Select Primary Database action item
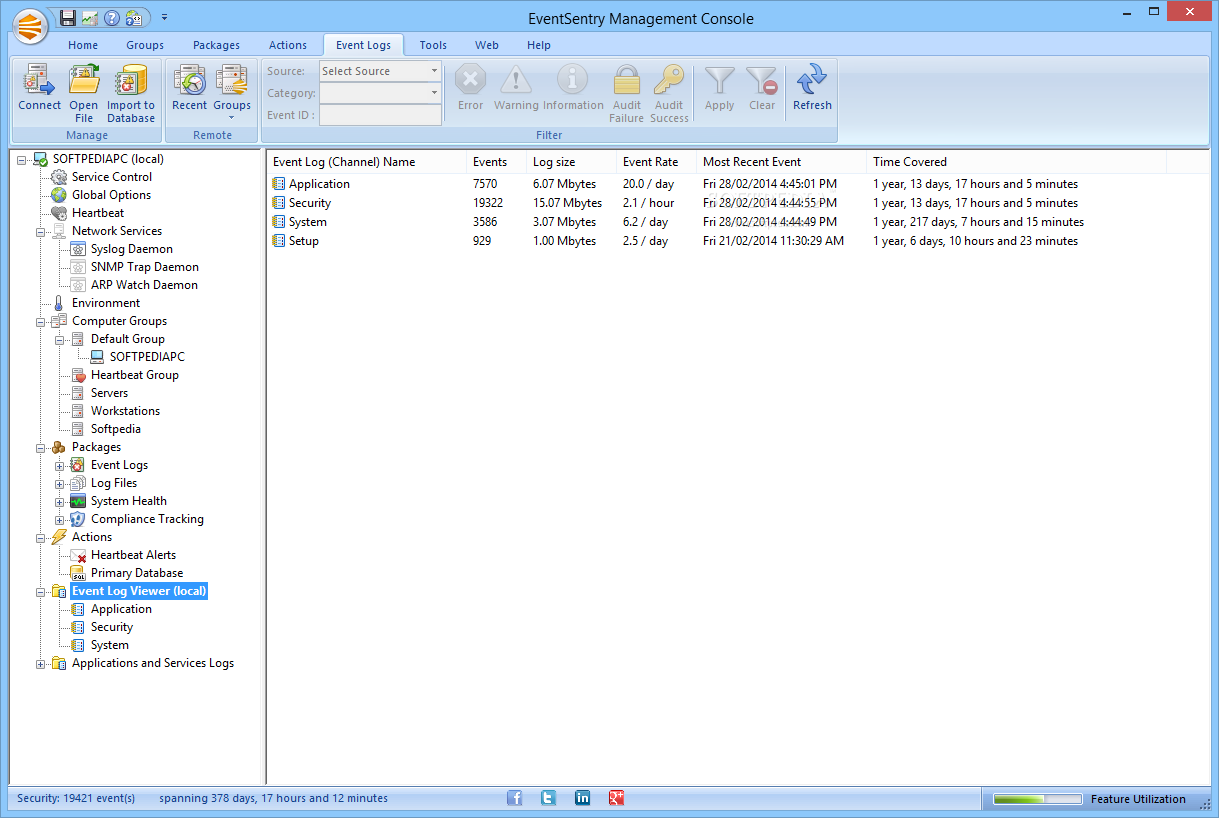The height and width of the screenshot is (818, 1219). [137, 573]
